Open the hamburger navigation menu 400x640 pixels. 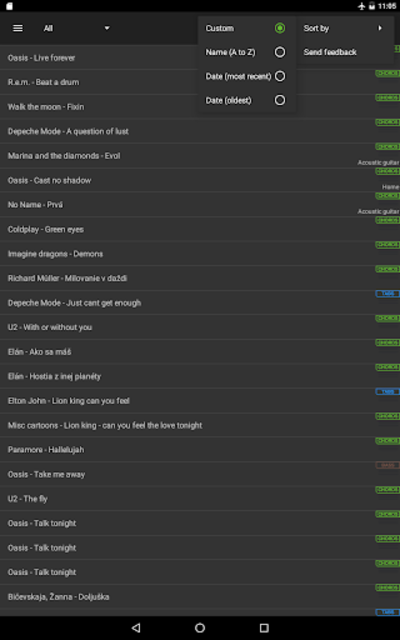(18, 28)
